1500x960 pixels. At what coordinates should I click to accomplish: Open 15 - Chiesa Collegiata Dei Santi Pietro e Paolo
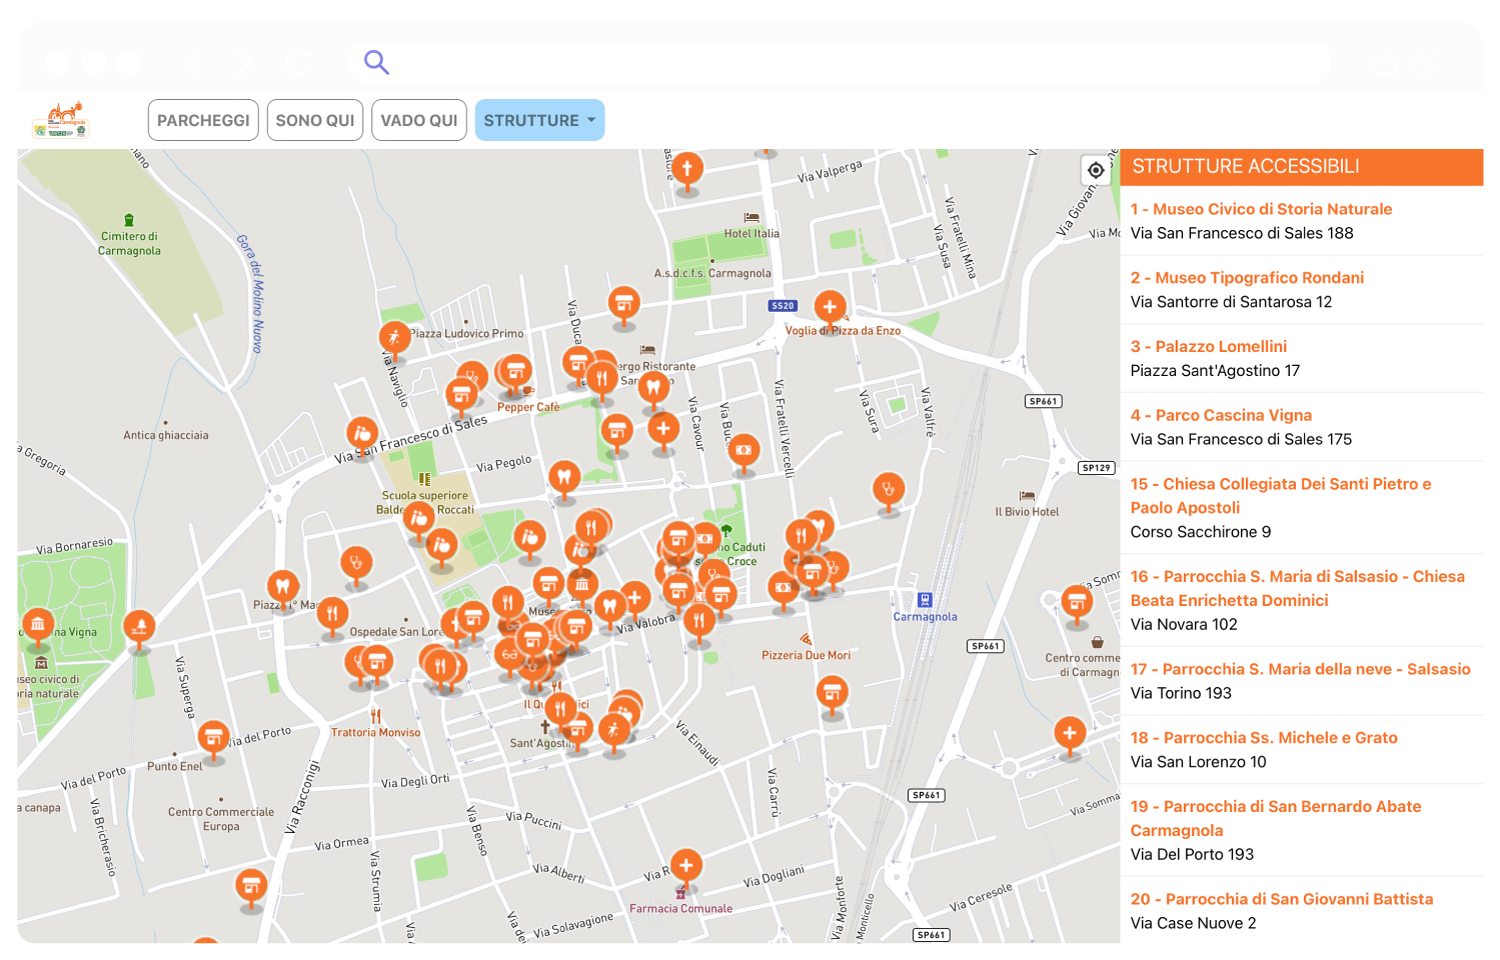coord(1281,496)
